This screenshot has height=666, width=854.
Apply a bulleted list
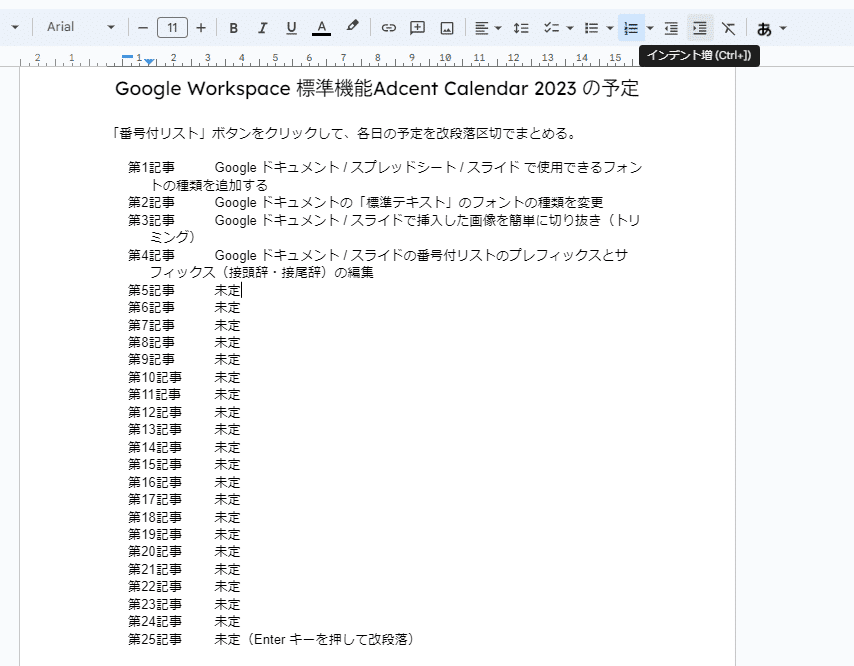[591, 28]
